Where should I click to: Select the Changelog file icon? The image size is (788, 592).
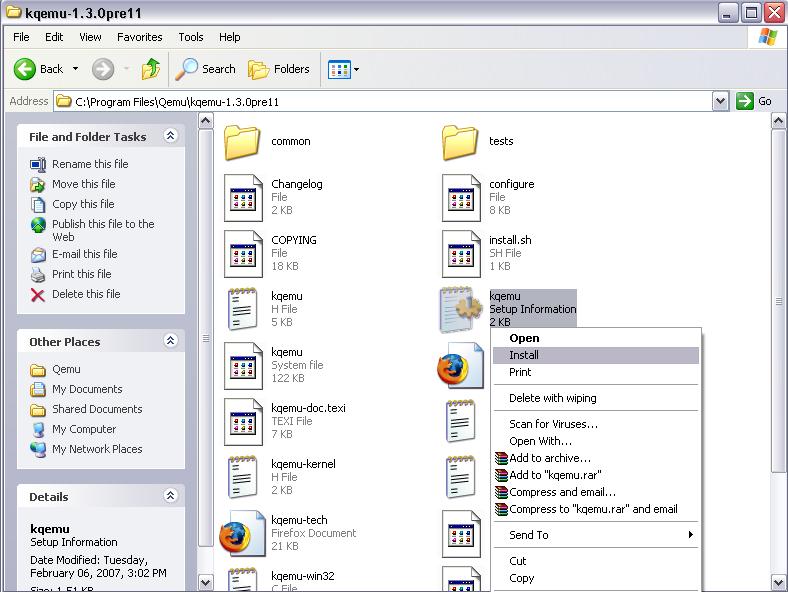(x=243, y=197)
